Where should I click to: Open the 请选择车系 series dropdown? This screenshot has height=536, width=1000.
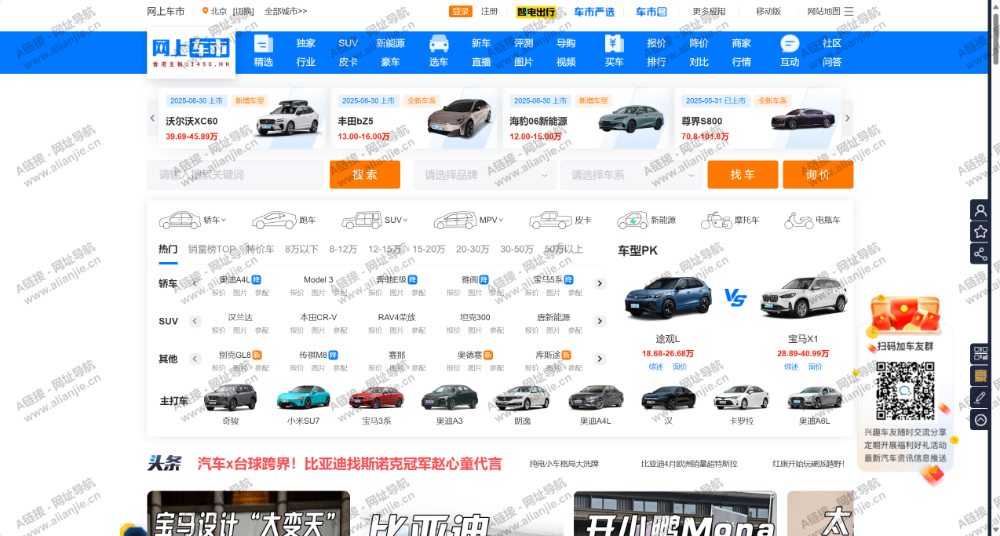pyautogui.click(x=631, y=175)
